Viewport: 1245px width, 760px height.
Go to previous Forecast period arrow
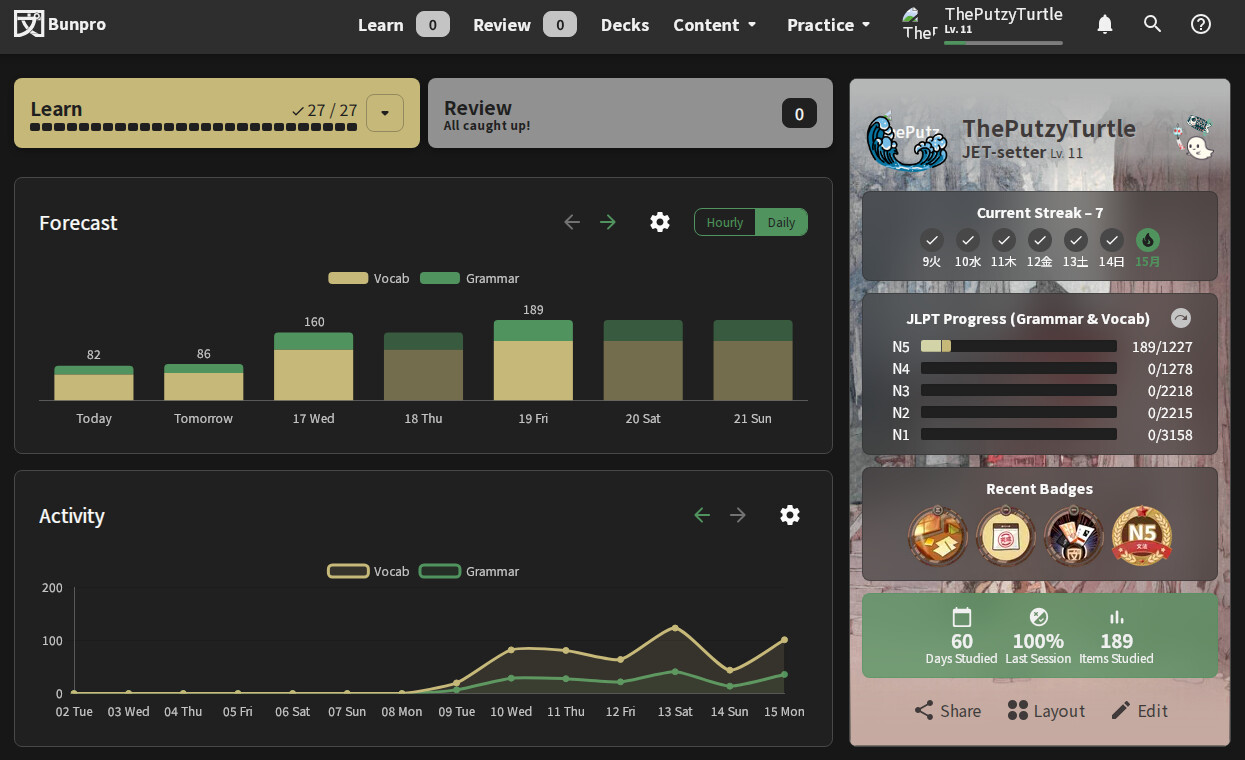pyautogui.click(x=572, y=222)
